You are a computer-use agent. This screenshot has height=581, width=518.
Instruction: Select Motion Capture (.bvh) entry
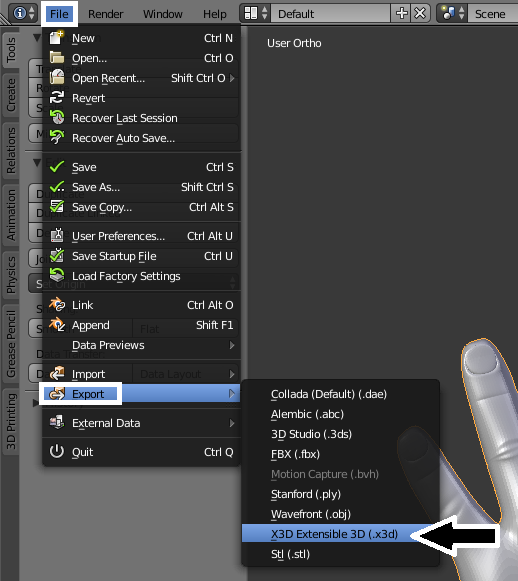point(340,474)
